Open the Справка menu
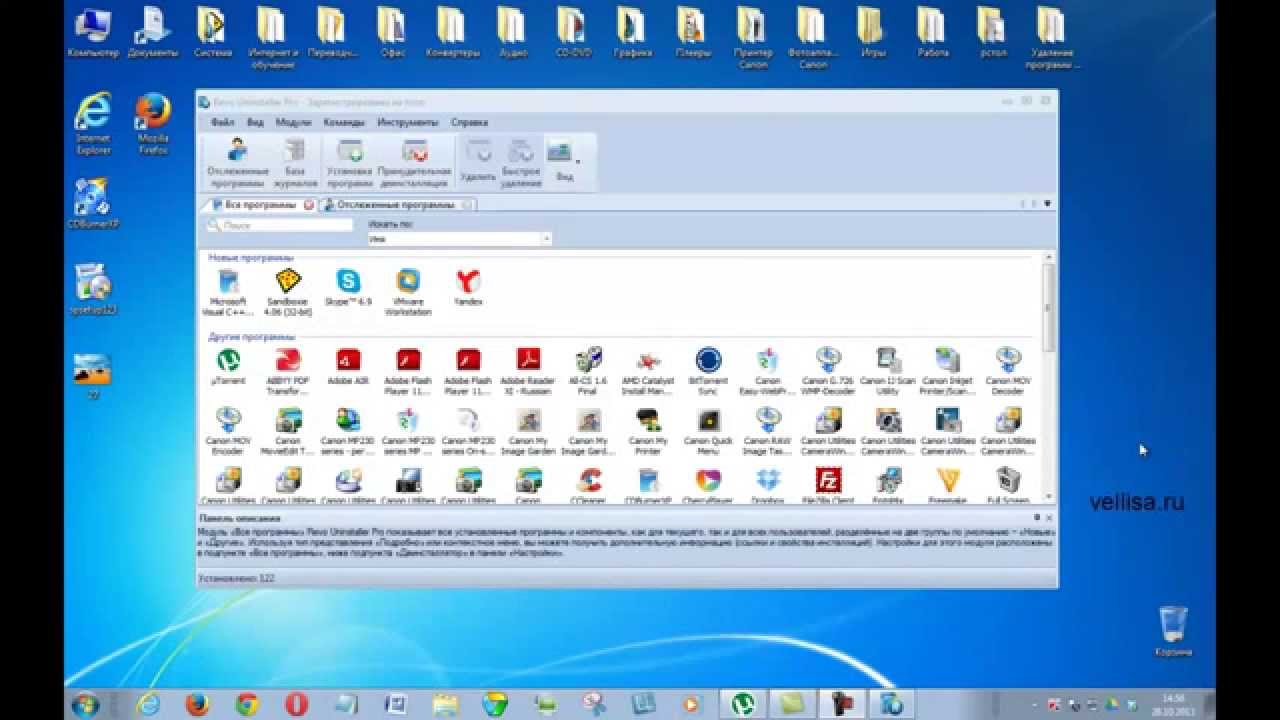The height and width of the screenshot is (720, 1280). click(469, 122)
